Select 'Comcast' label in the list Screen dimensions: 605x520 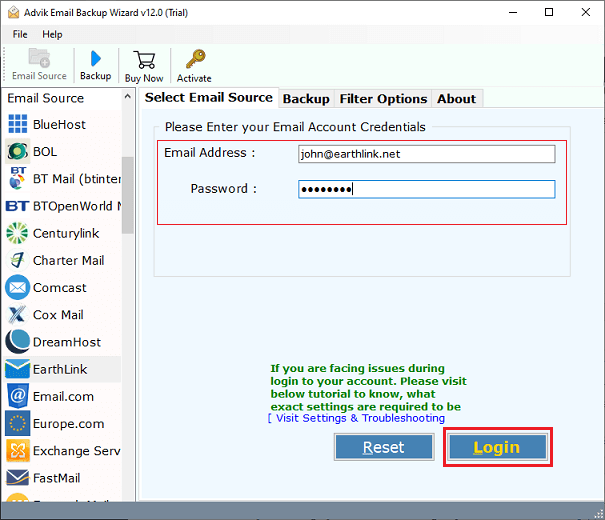tap(60, 288)
